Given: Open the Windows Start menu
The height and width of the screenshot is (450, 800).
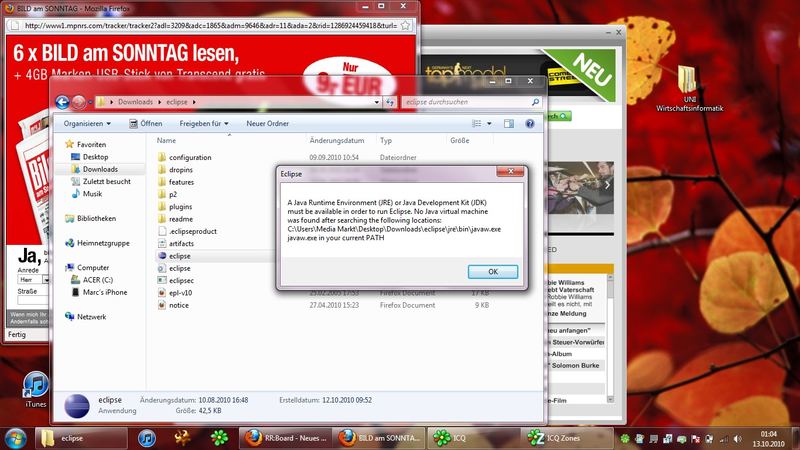Looking at the screenshot, I should [x=15, y=438].
